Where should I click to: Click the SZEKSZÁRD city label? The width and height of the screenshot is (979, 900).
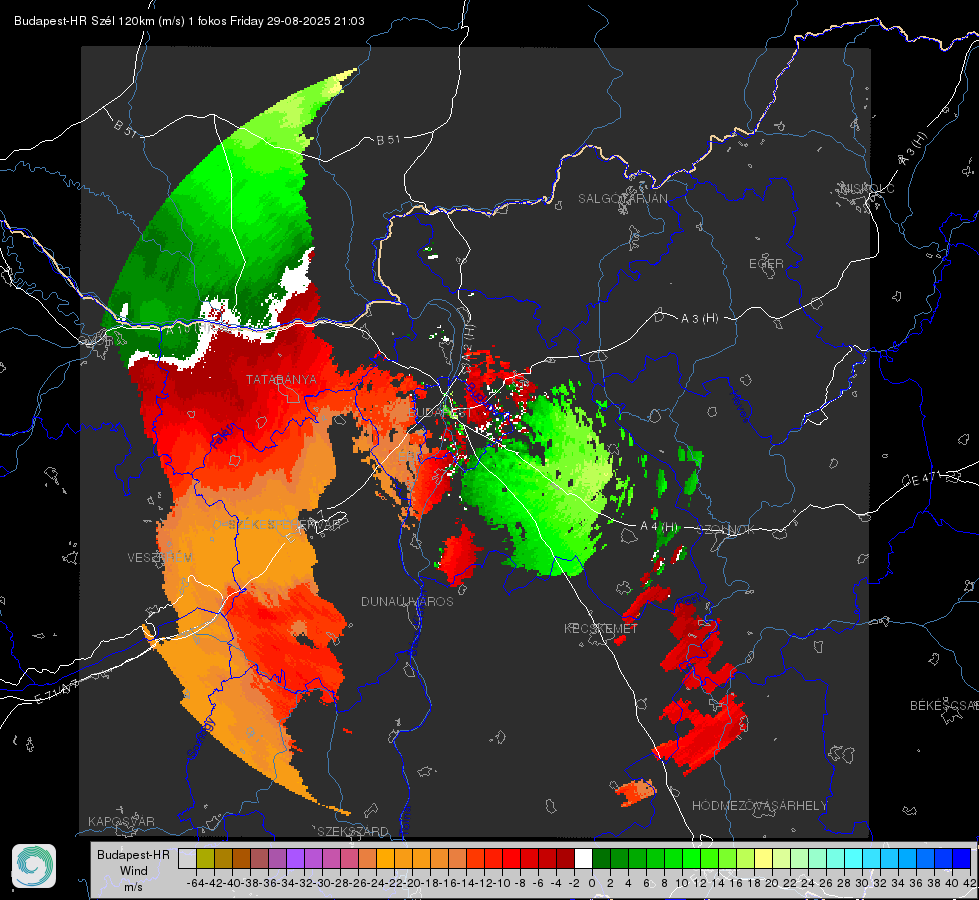[x=353, y=831]
